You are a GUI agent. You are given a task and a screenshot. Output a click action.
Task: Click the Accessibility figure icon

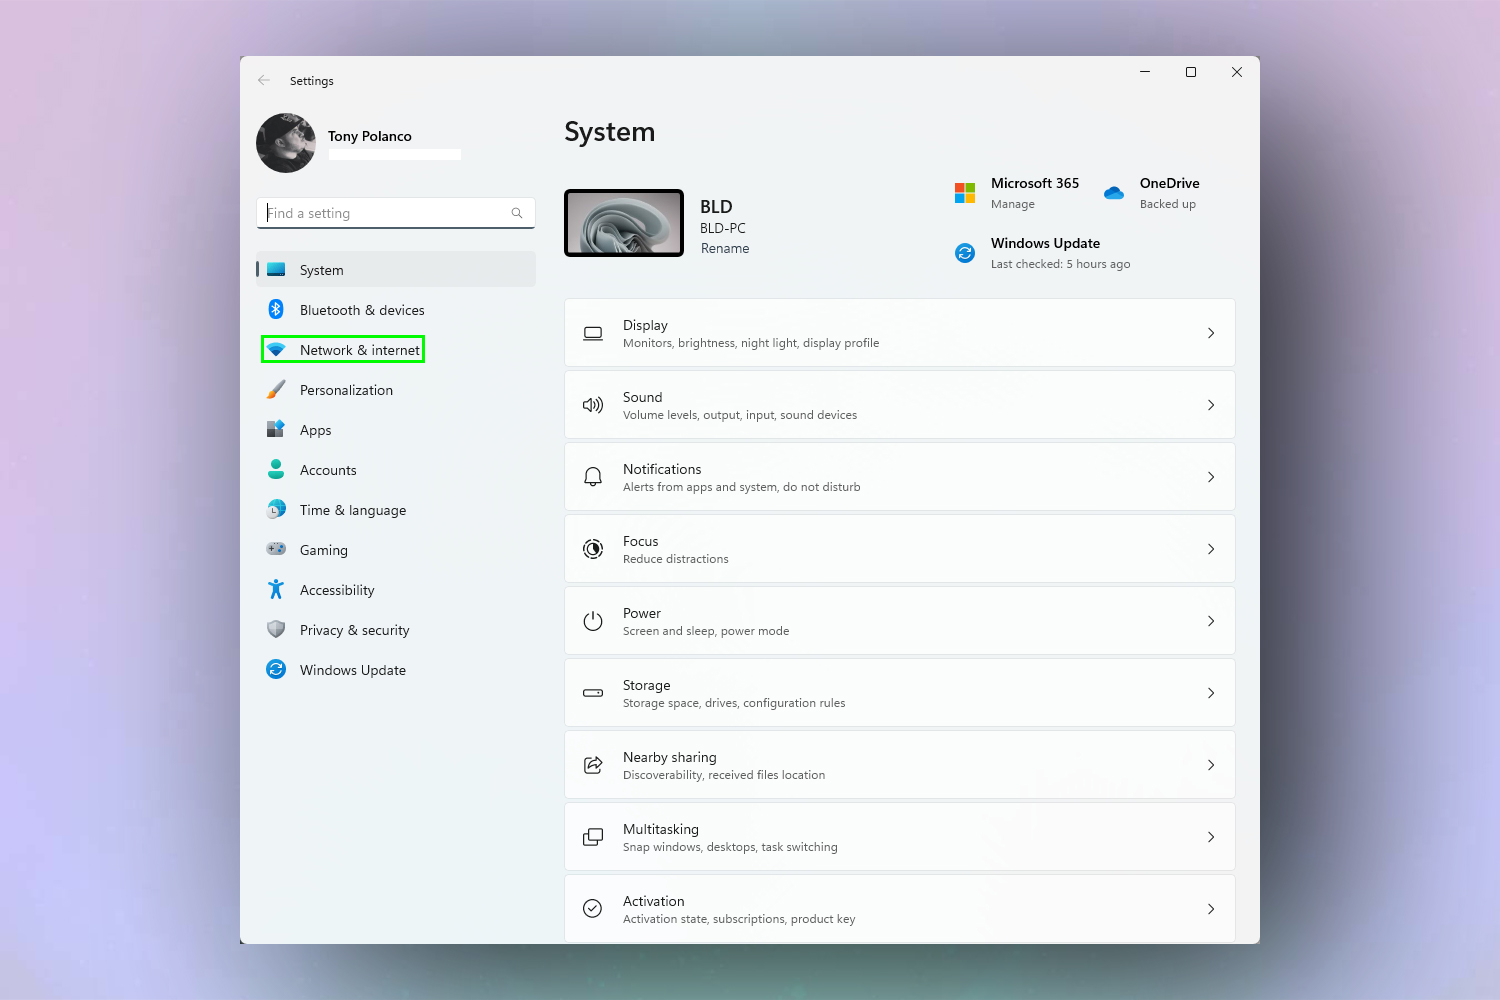point(276,590)
